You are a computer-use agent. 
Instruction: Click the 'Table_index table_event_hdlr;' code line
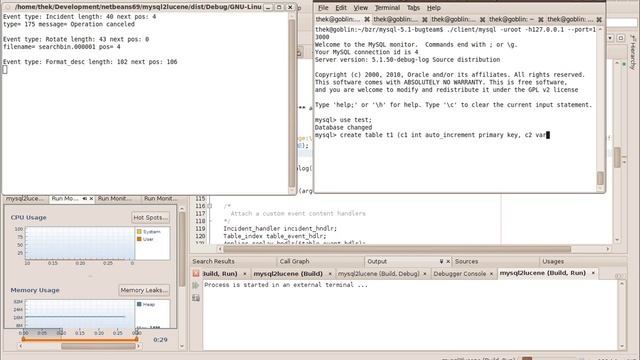point(275,236)
